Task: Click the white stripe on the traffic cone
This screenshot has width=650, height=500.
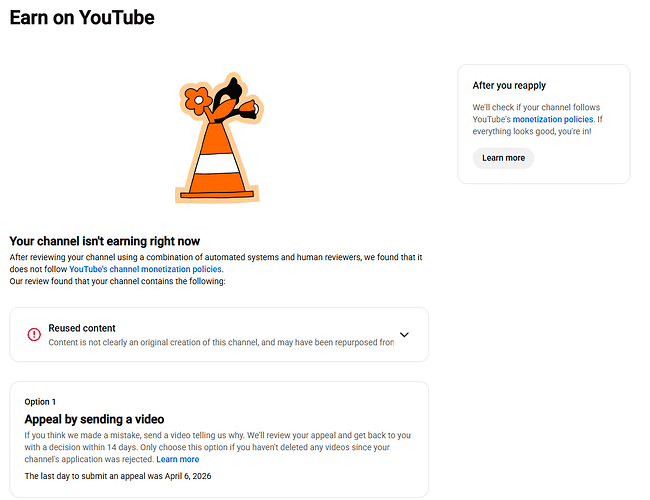Action: (x=217, y=163)
